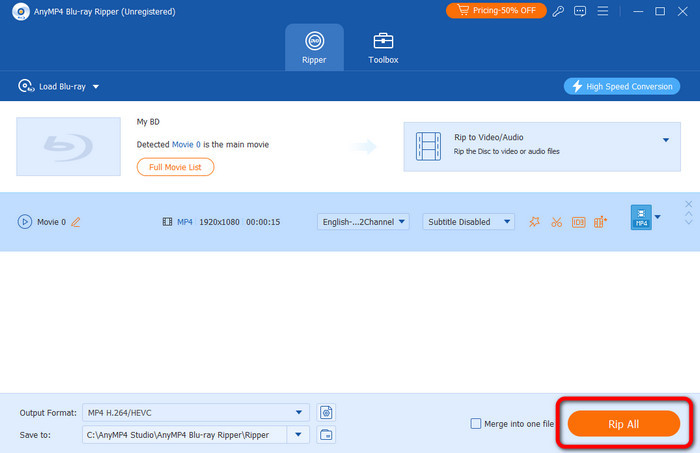The image size is (700, 453).
Task: Open the Rip to Video/Audio dropdown
Action: [x=542, y=147]
